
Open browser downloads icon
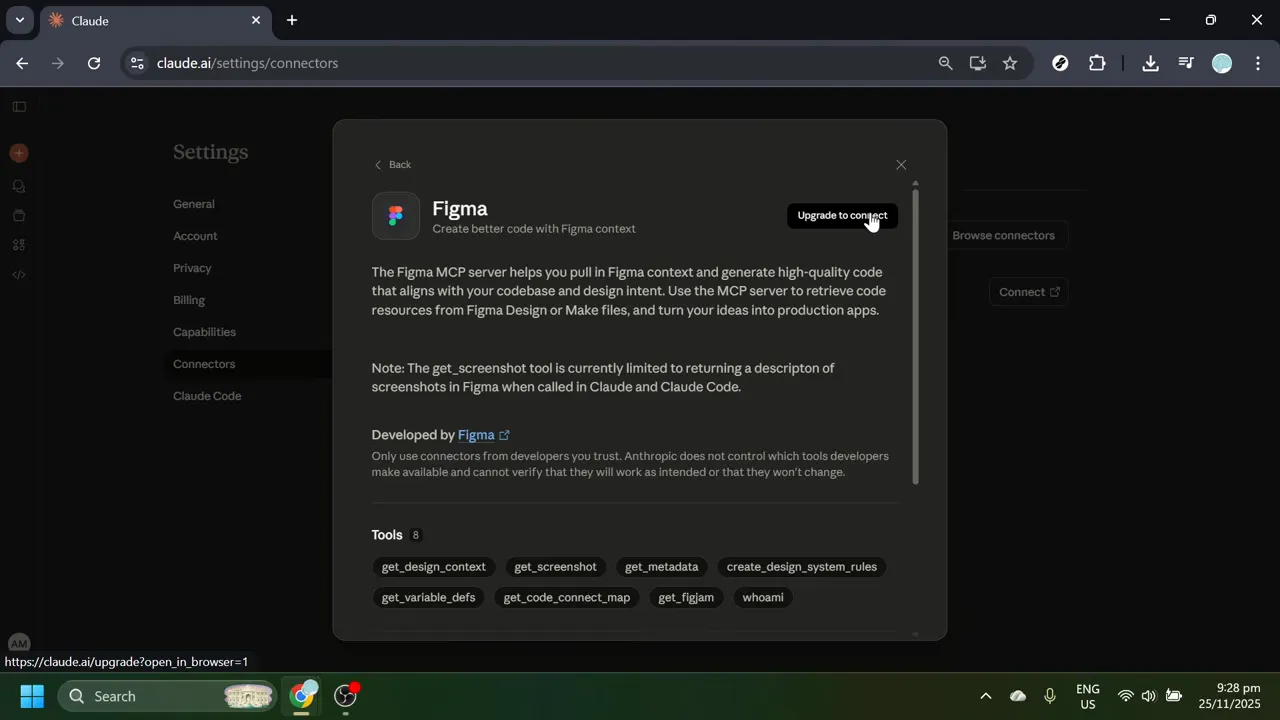click(1150, 63)
